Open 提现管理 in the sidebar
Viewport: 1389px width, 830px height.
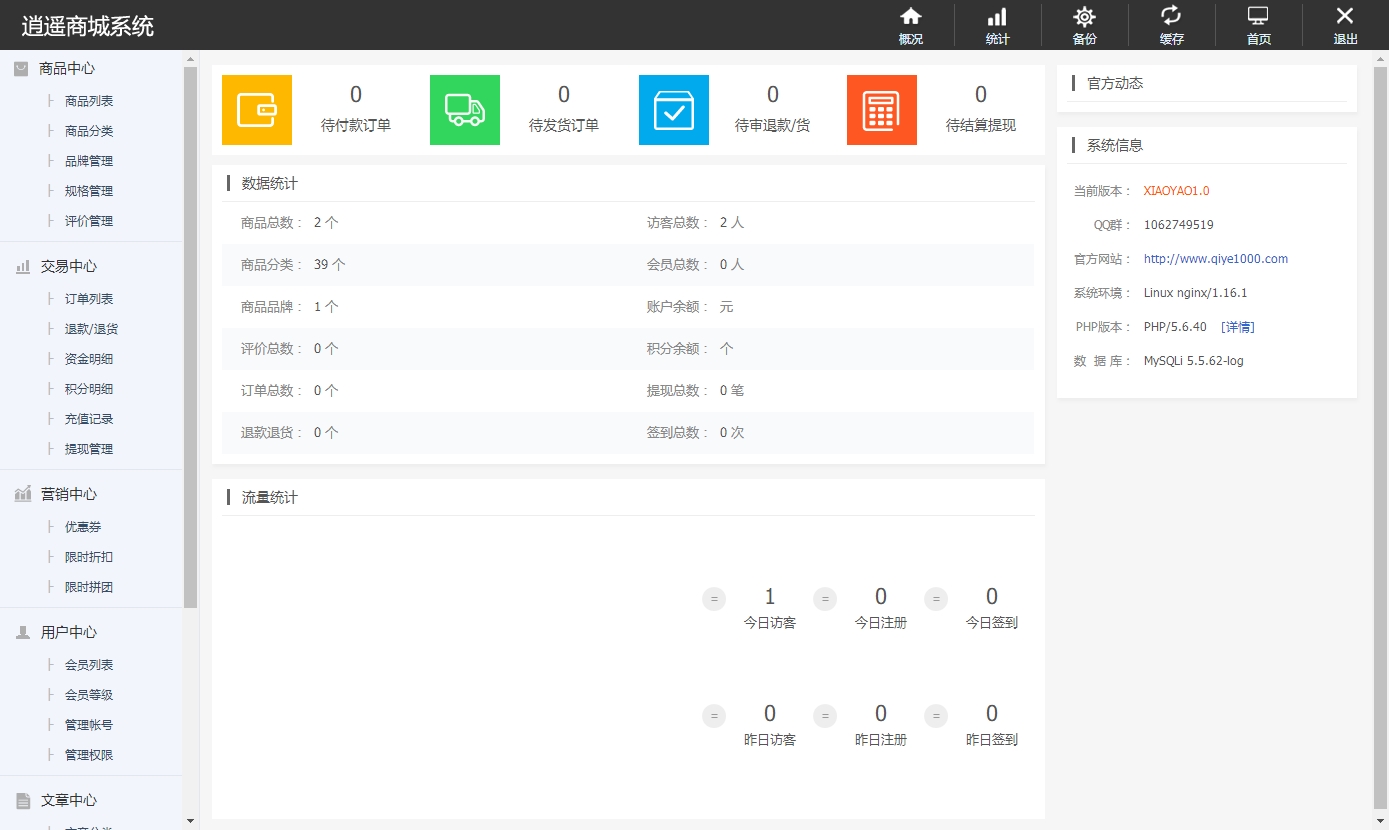[x=89, y=449]
